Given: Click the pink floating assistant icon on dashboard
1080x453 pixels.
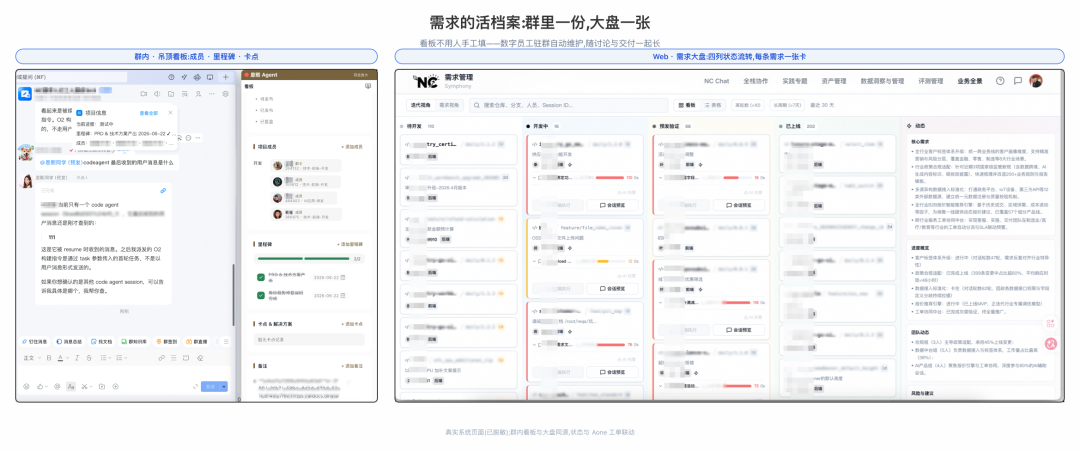Looking at the screenshot, I should pyautogui.click(x=1051, y=343).
